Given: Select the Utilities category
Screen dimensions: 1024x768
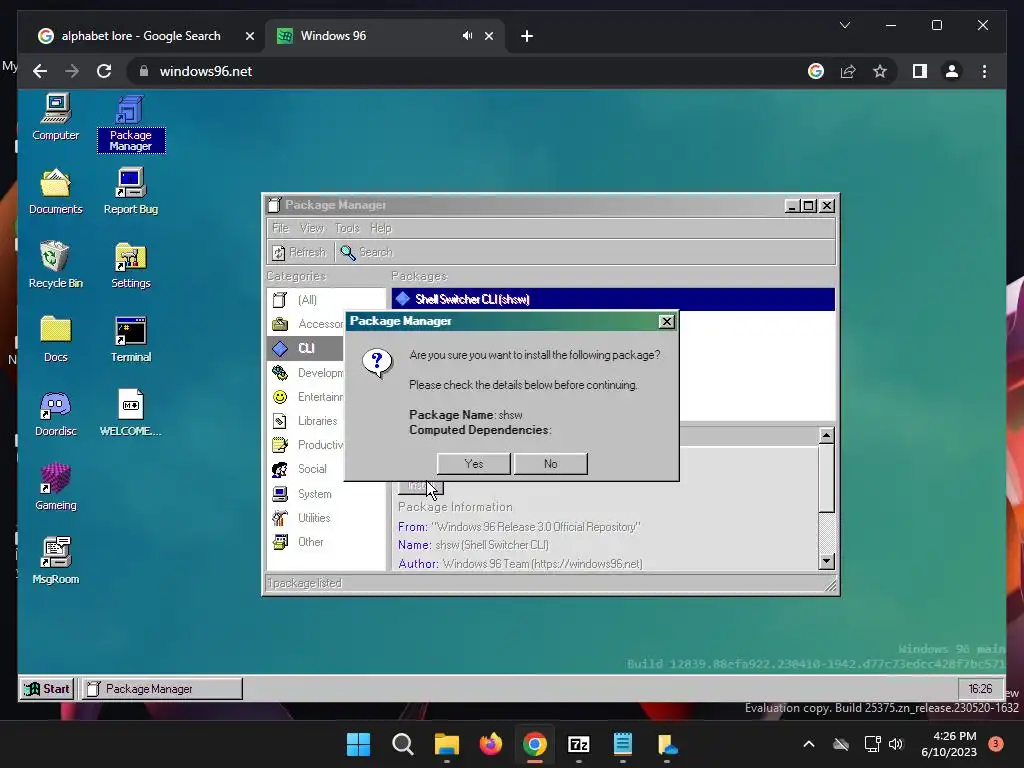Looking at the screenshot, I should pos(327,518).
